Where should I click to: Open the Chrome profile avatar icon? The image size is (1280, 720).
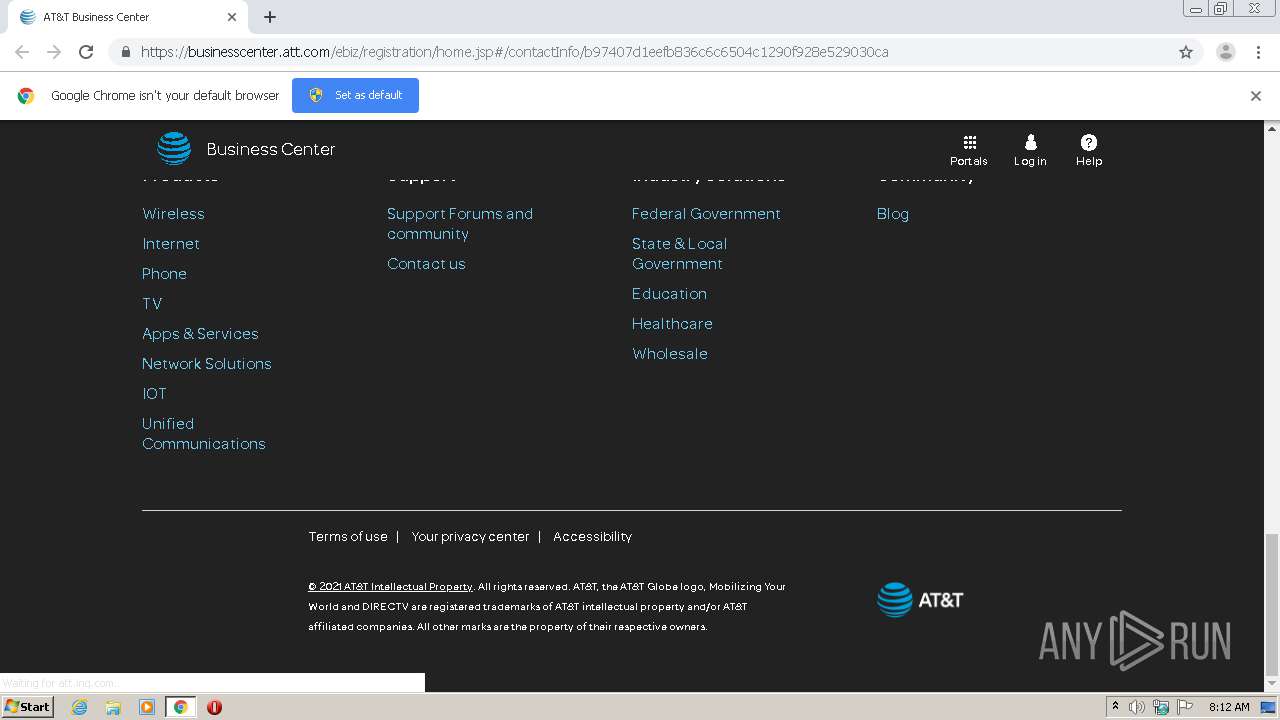(1225, 52)
